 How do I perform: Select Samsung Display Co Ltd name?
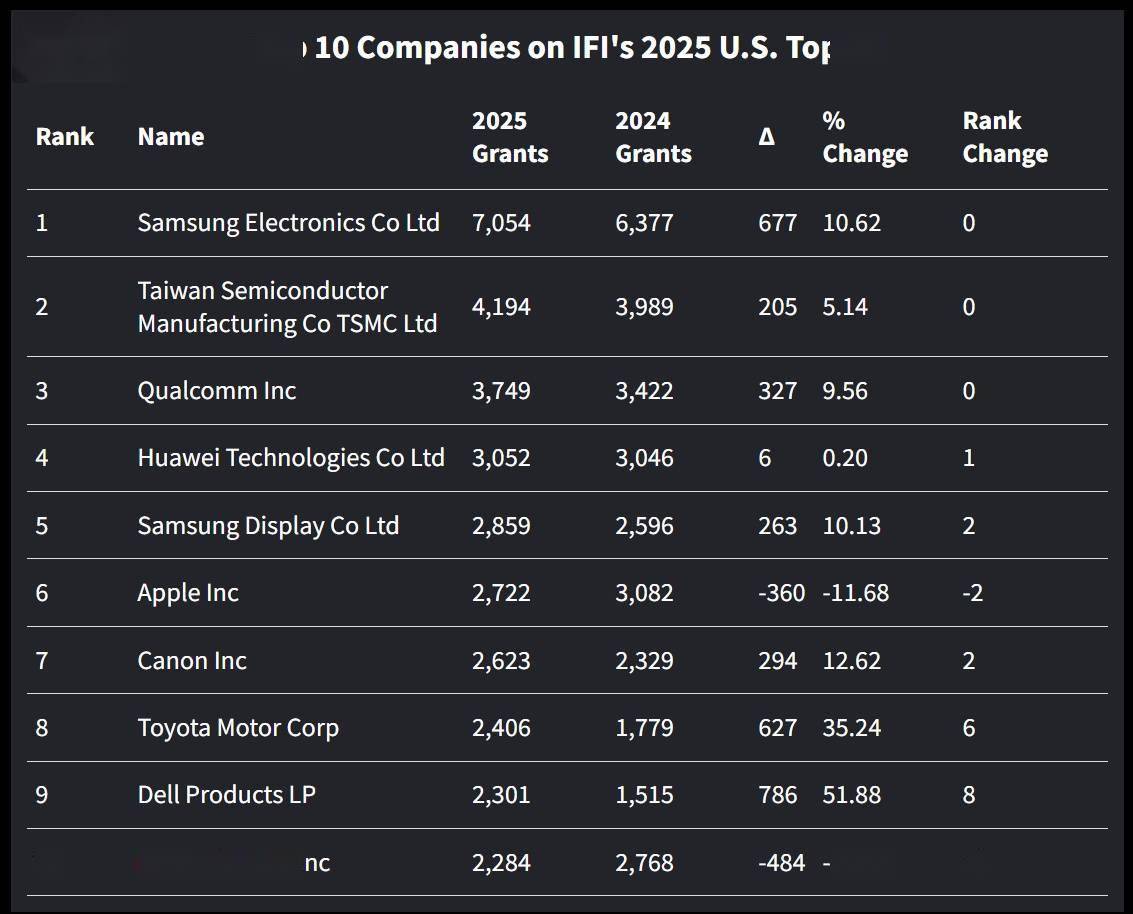(x=268, y=526)
